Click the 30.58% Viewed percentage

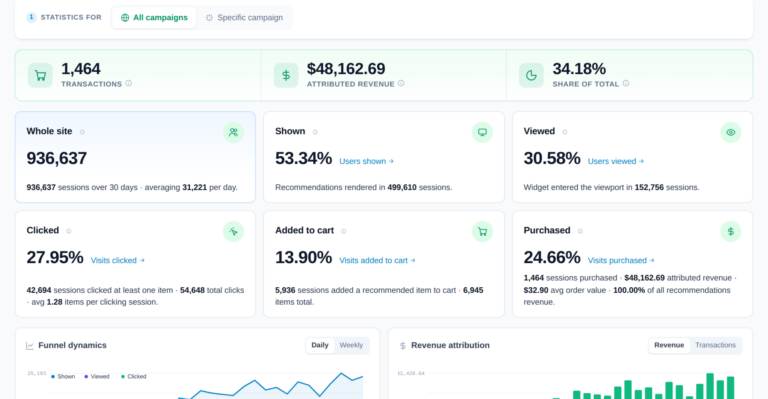pyautogui.click(x=552, y=158)
